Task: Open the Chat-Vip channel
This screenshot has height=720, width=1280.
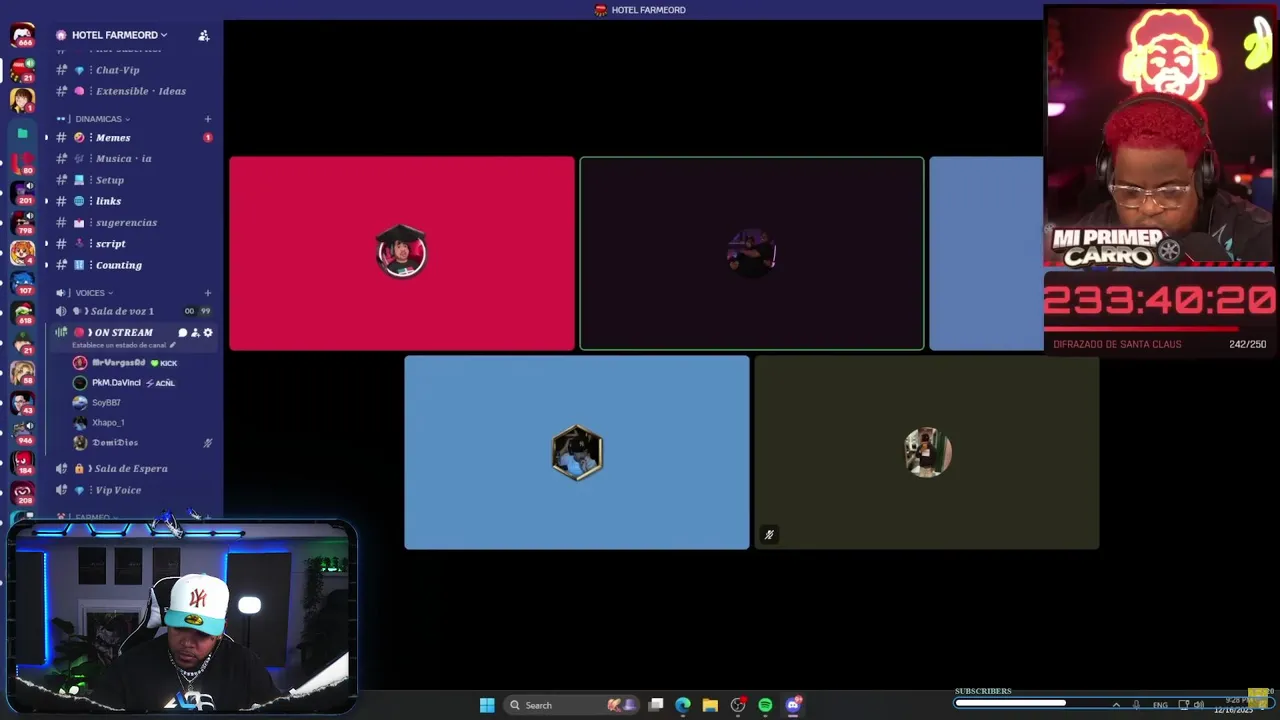Action: point(117,70)
